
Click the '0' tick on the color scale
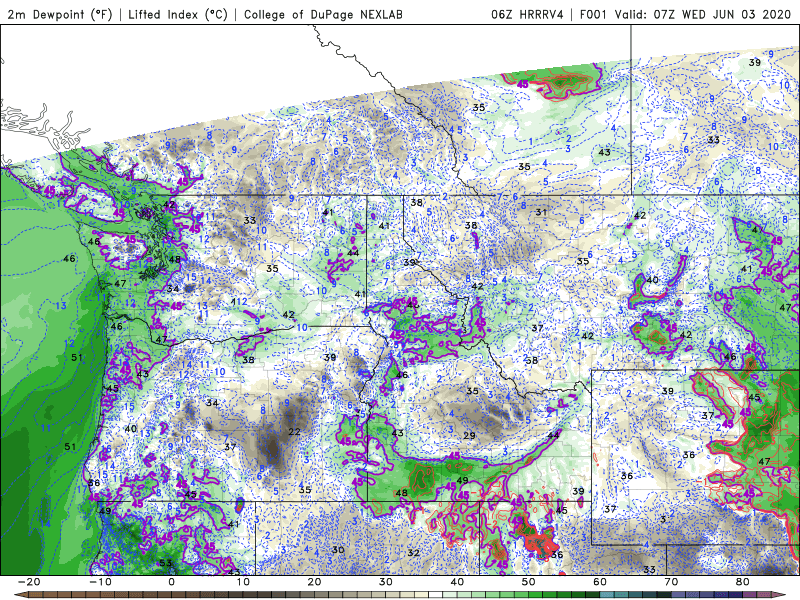pos(171,582)
